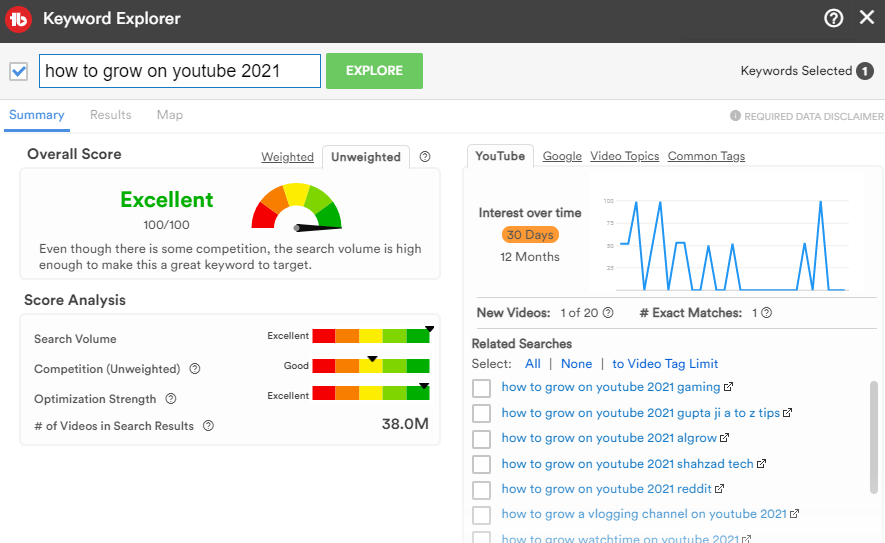Click the keyword search input field
This screenshot has width=885, height=543.
180,71
